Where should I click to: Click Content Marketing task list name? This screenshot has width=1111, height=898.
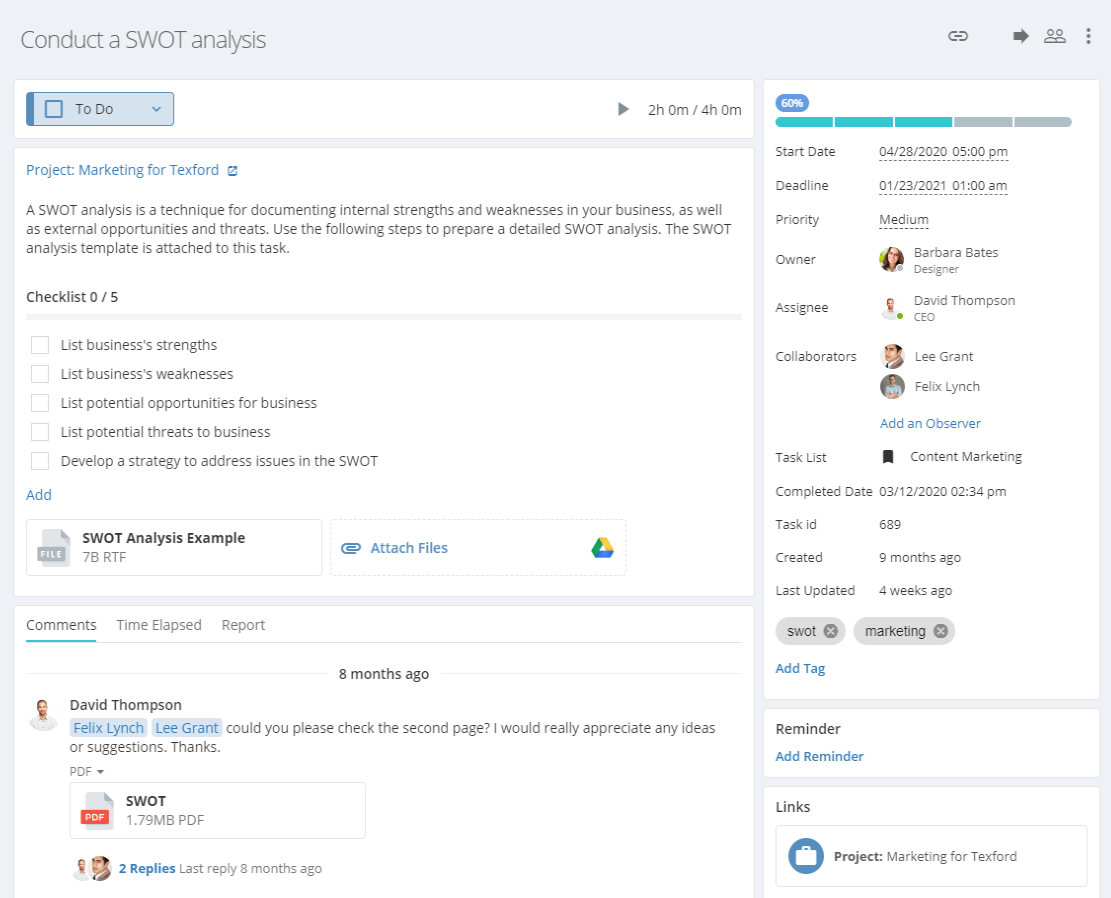pyautogui.click(x=966, y=457)
